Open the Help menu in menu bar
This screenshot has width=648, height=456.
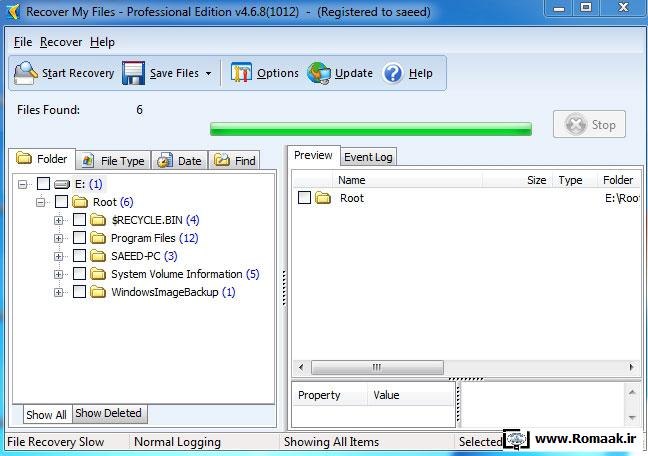pos(102,42)
